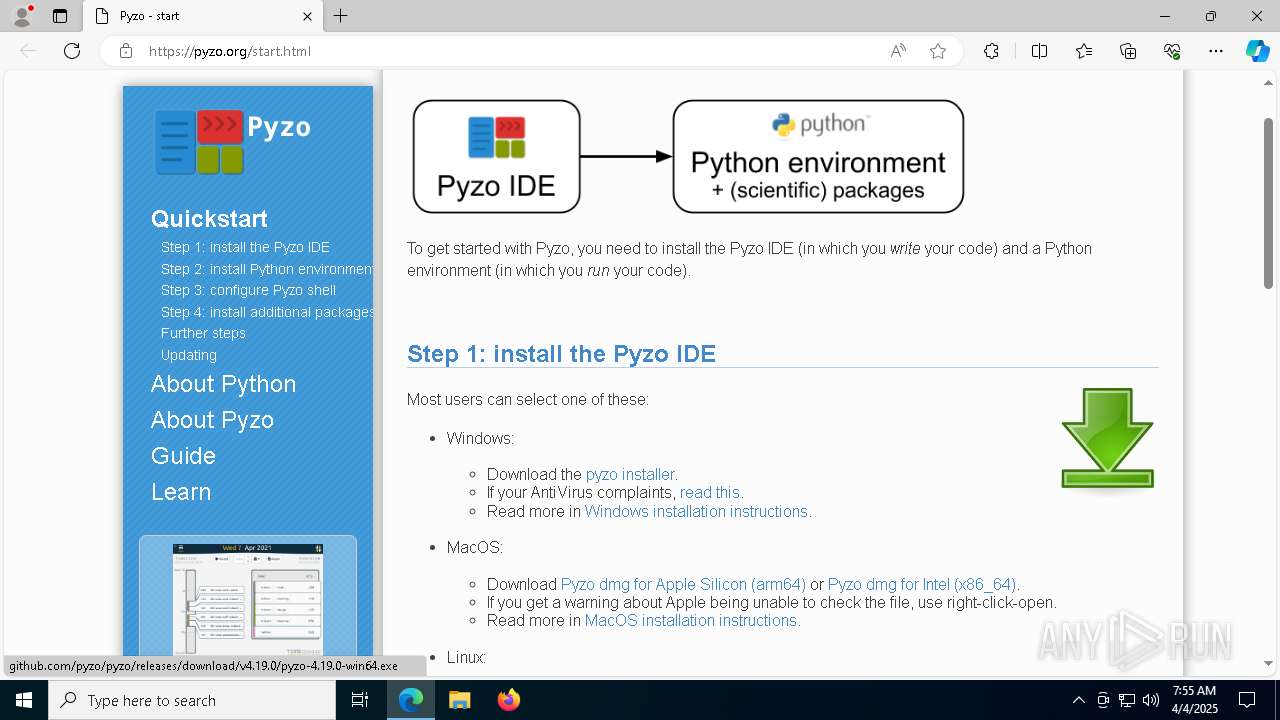Click the 'Type here to search' taskbar box

click(192, 700)
